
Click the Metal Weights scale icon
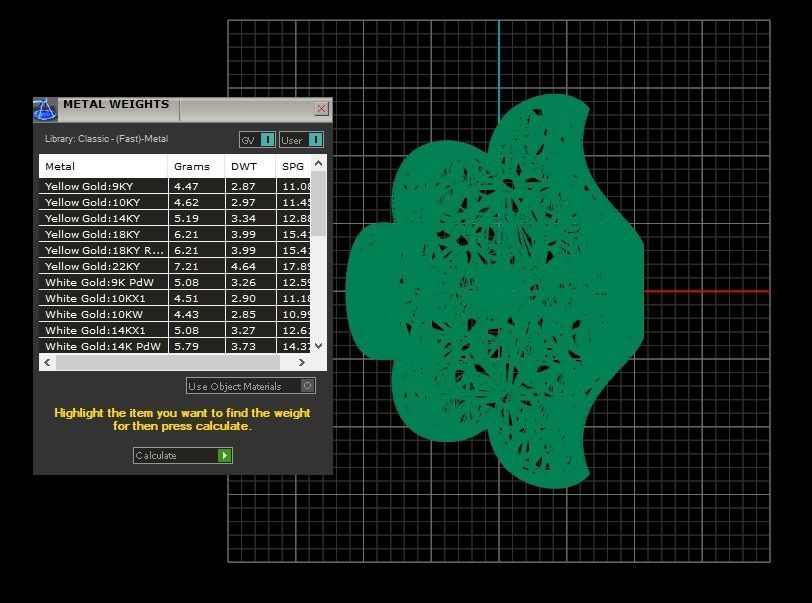coord(45,109)
